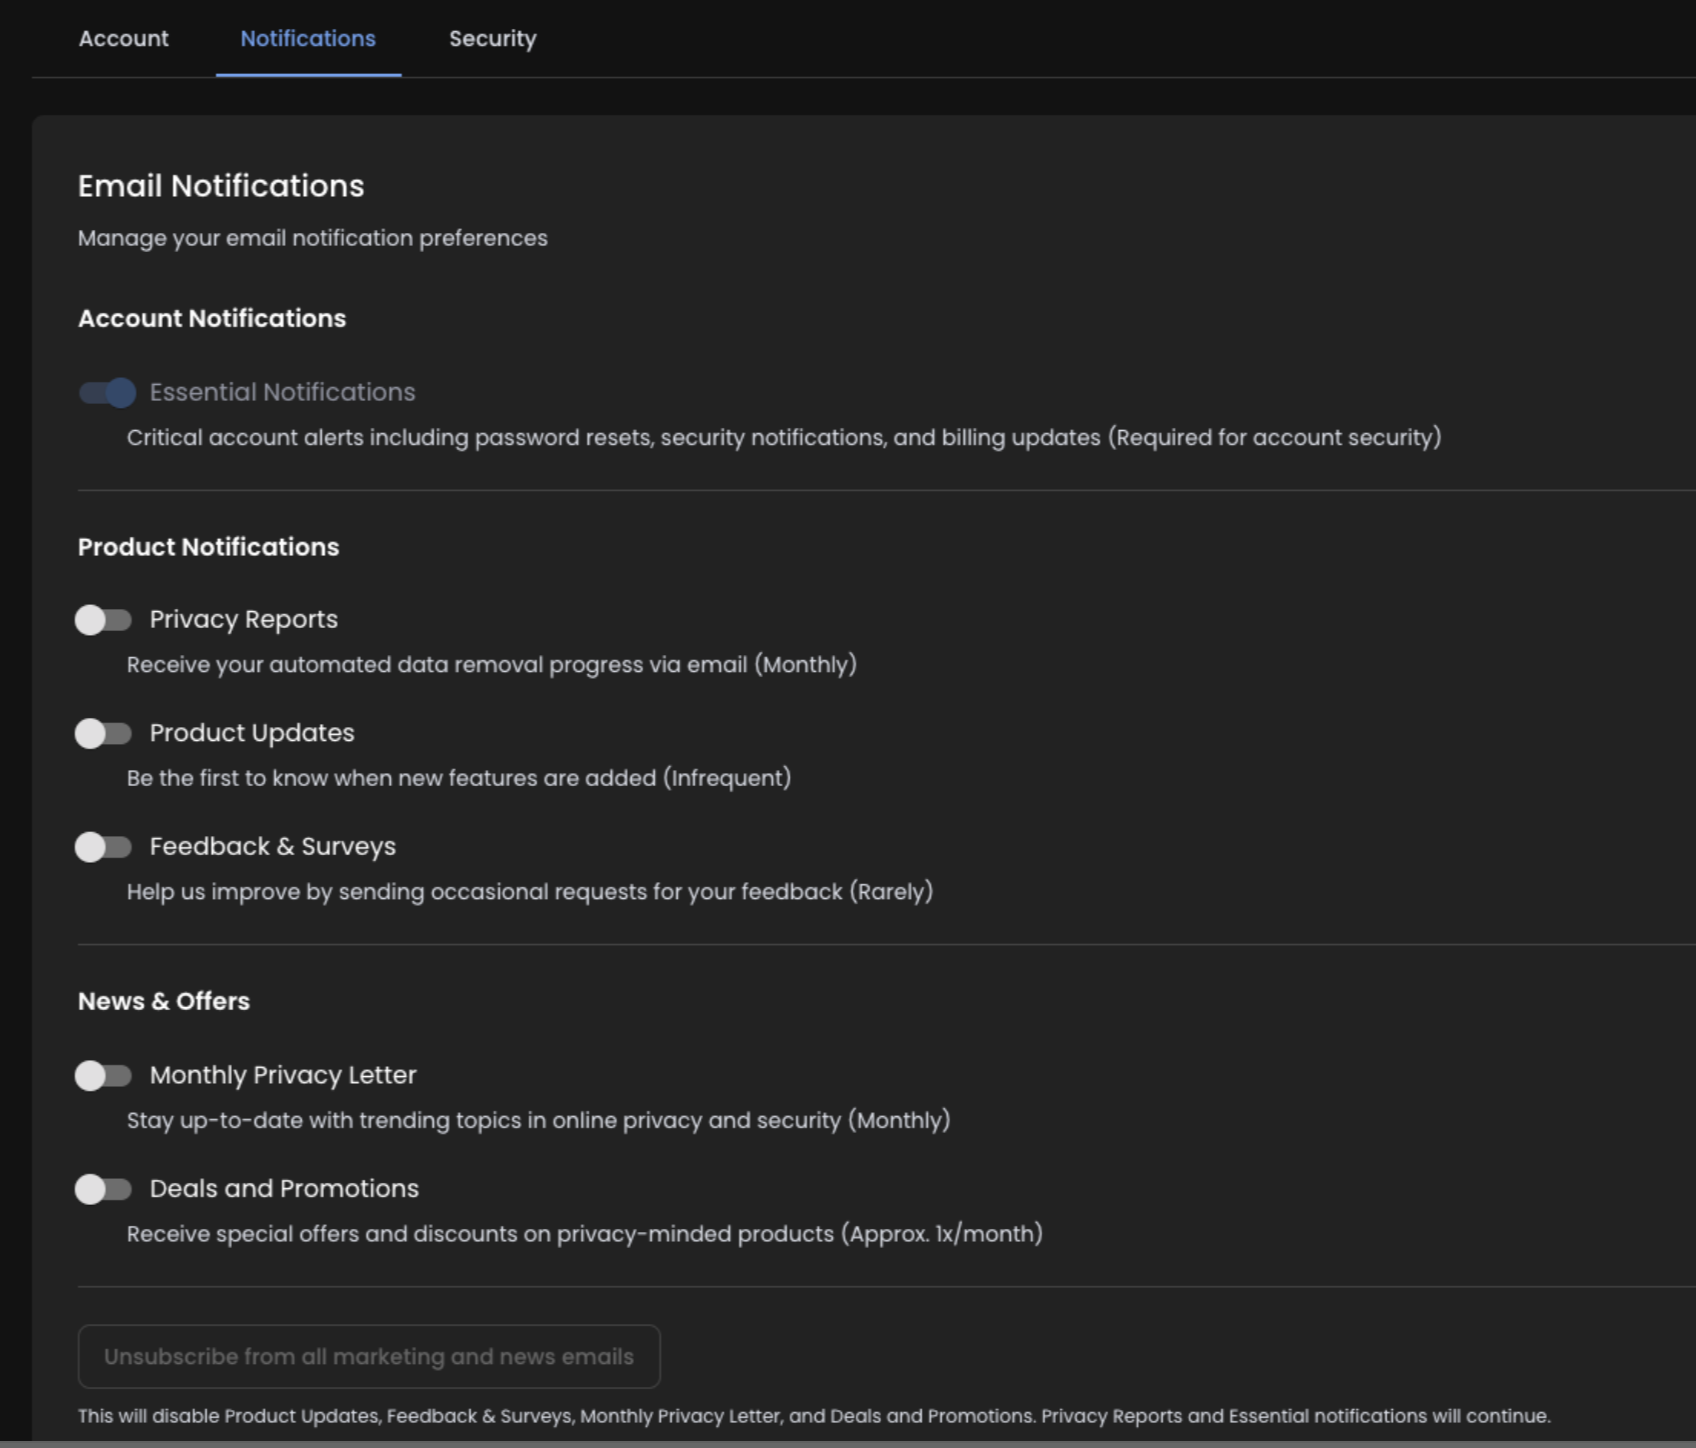The width and height of the screenshot is (1696, 1448).
Task: Click the "Critical account alerts" description
Action: pyautogui.click(x=784, y=438)
